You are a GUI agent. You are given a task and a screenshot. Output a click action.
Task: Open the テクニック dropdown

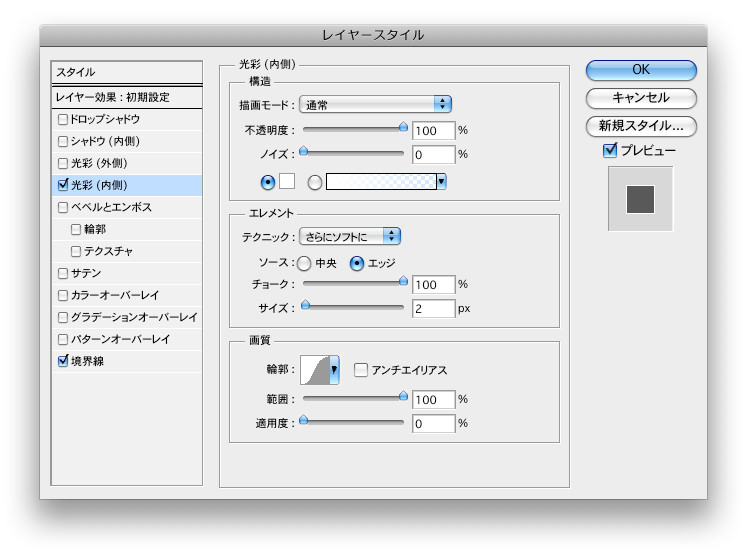click(350, 236)
